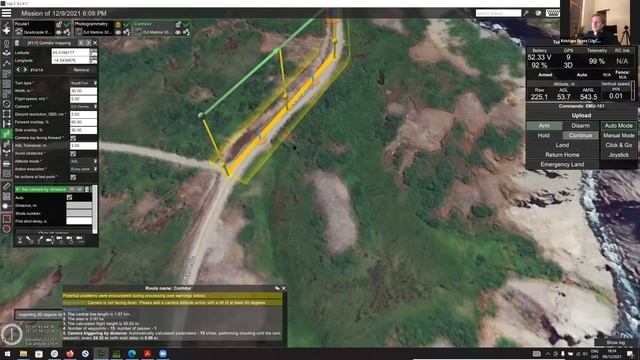Select the active green corridor mapping tool

click(7, 134)
